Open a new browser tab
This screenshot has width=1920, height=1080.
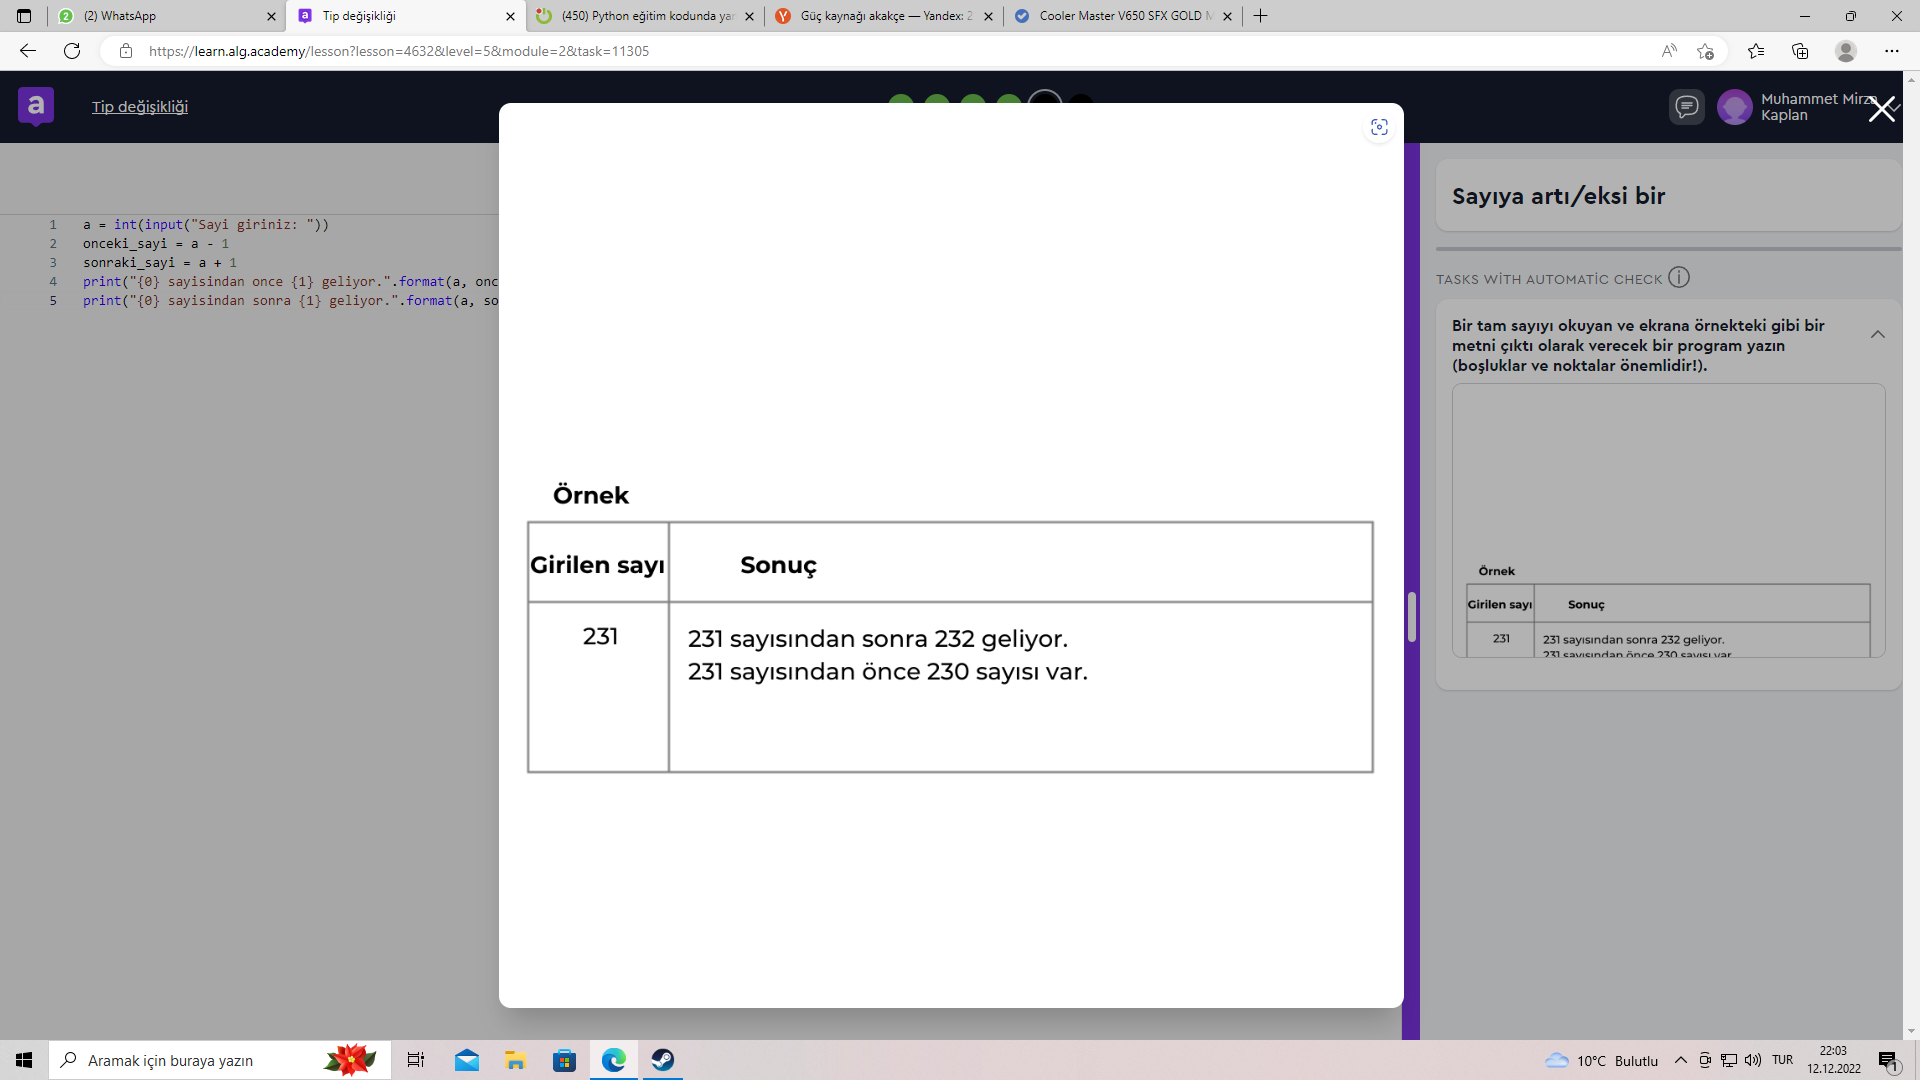pos(1261,16)
